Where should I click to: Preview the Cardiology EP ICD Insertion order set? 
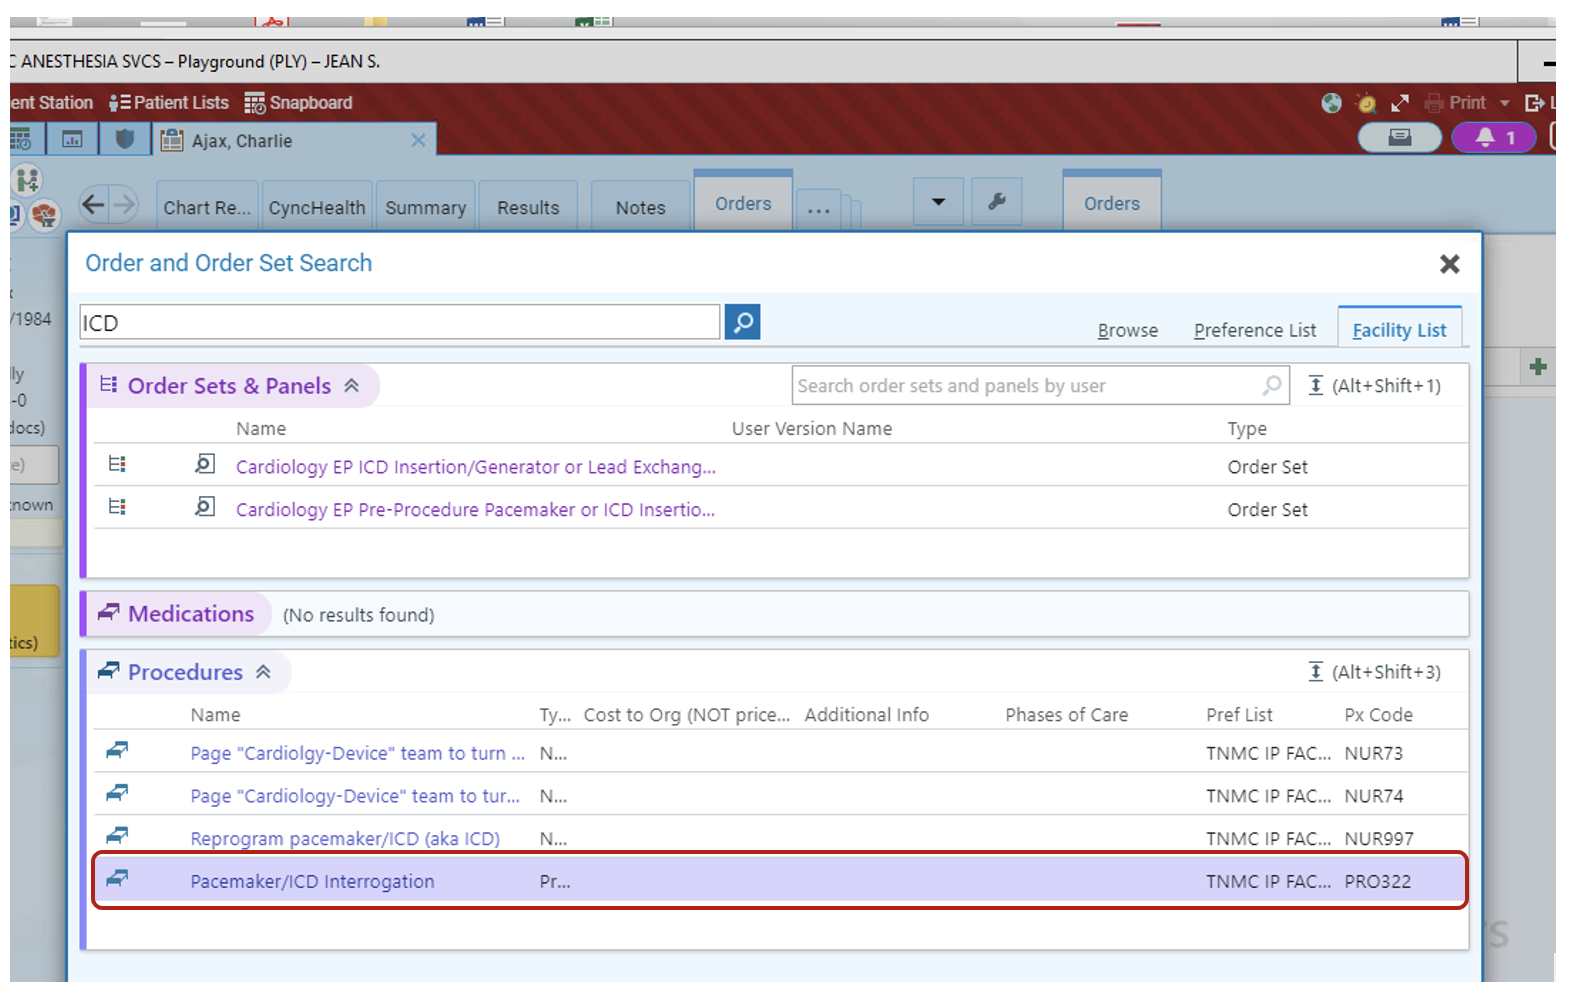point(204,464)
